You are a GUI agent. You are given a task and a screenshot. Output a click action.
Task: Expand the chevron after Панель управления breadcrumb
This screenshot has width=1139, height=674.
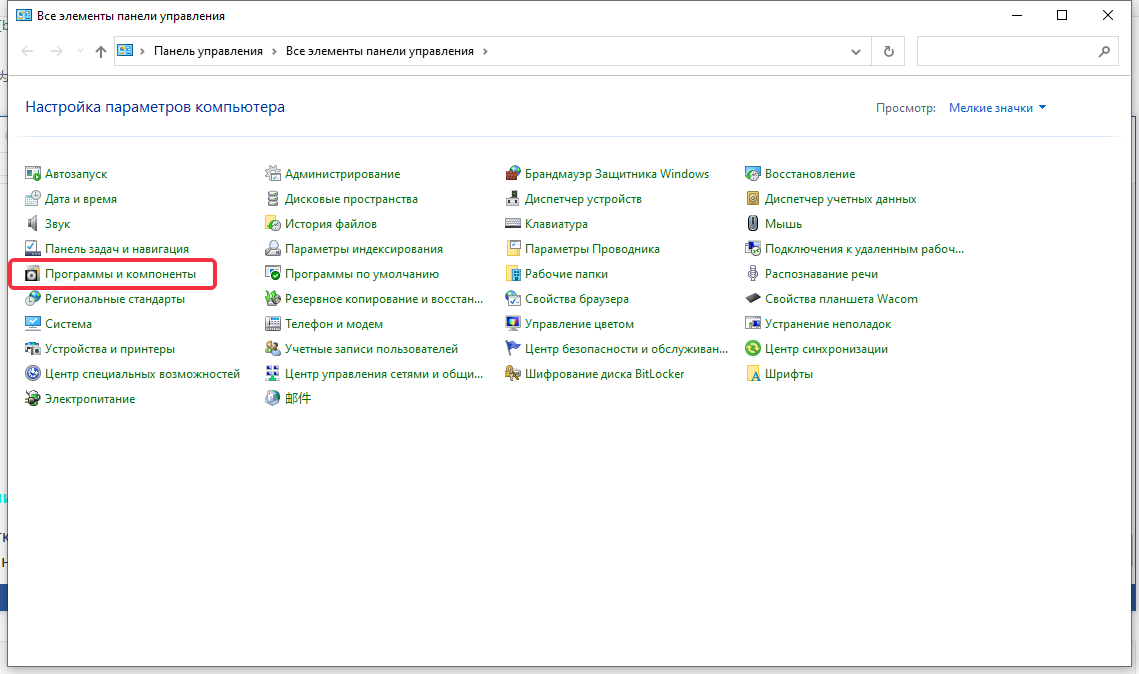point(275,51)
